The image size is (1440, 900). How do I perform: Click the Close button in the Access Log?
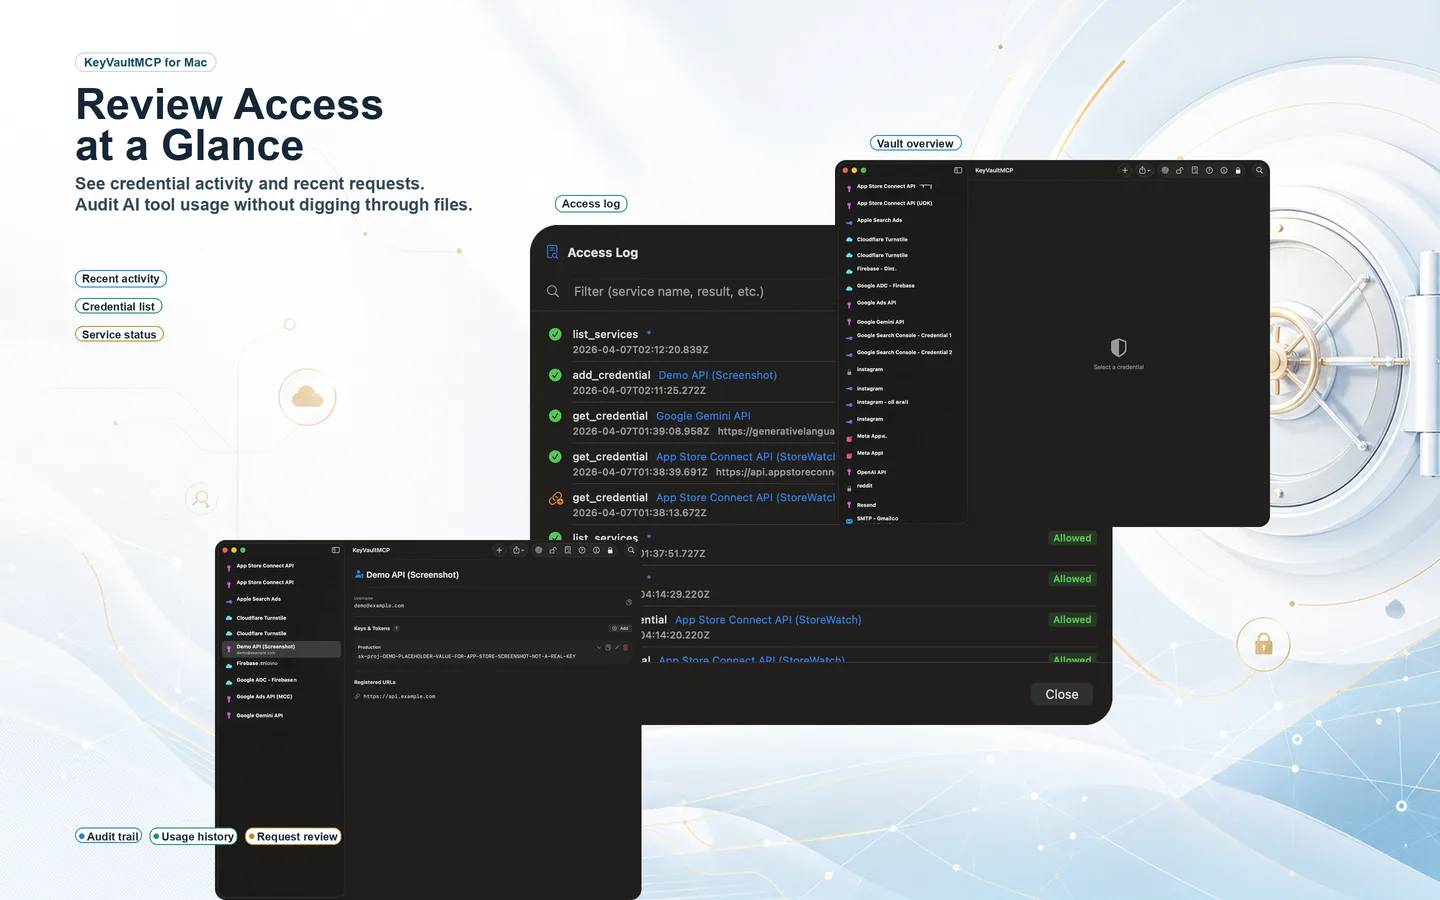[x=1062, y=694]
